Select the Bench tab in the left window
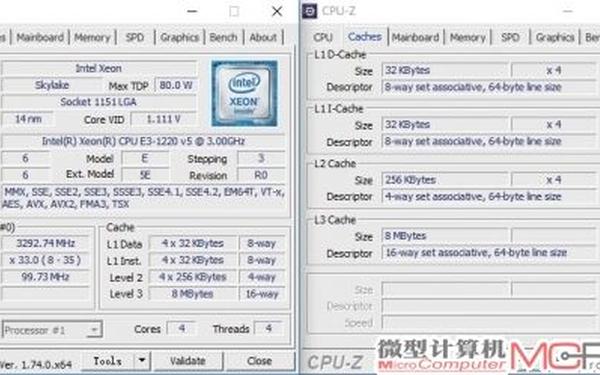This screenshot has width=600, height=375. point(223,37)
